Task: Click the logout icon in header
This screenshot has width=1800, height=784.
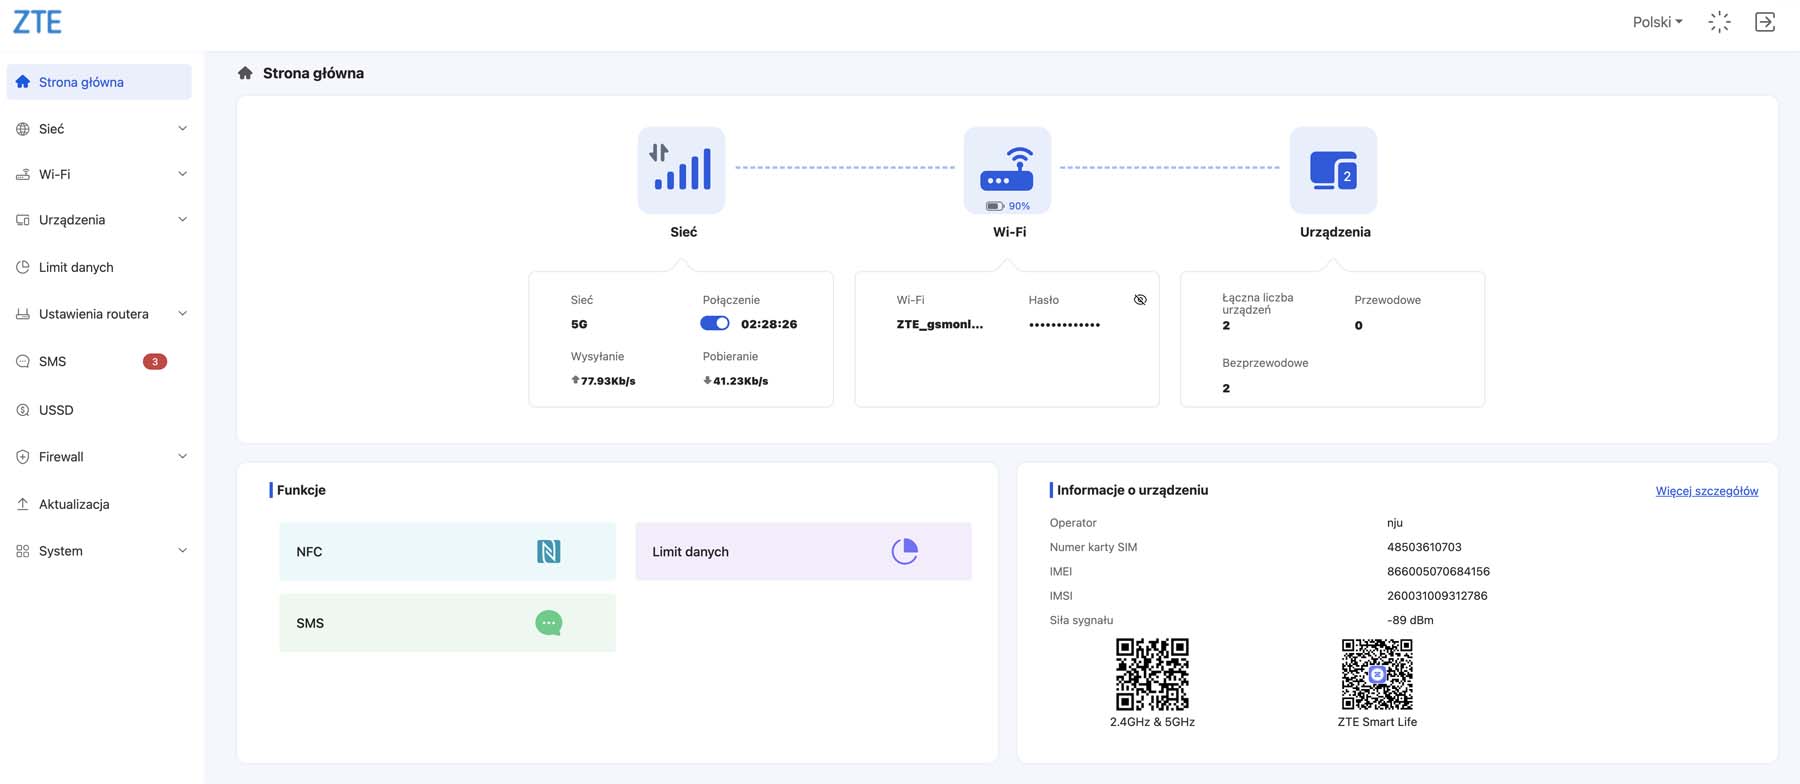Action: (x=1765, y=22)
